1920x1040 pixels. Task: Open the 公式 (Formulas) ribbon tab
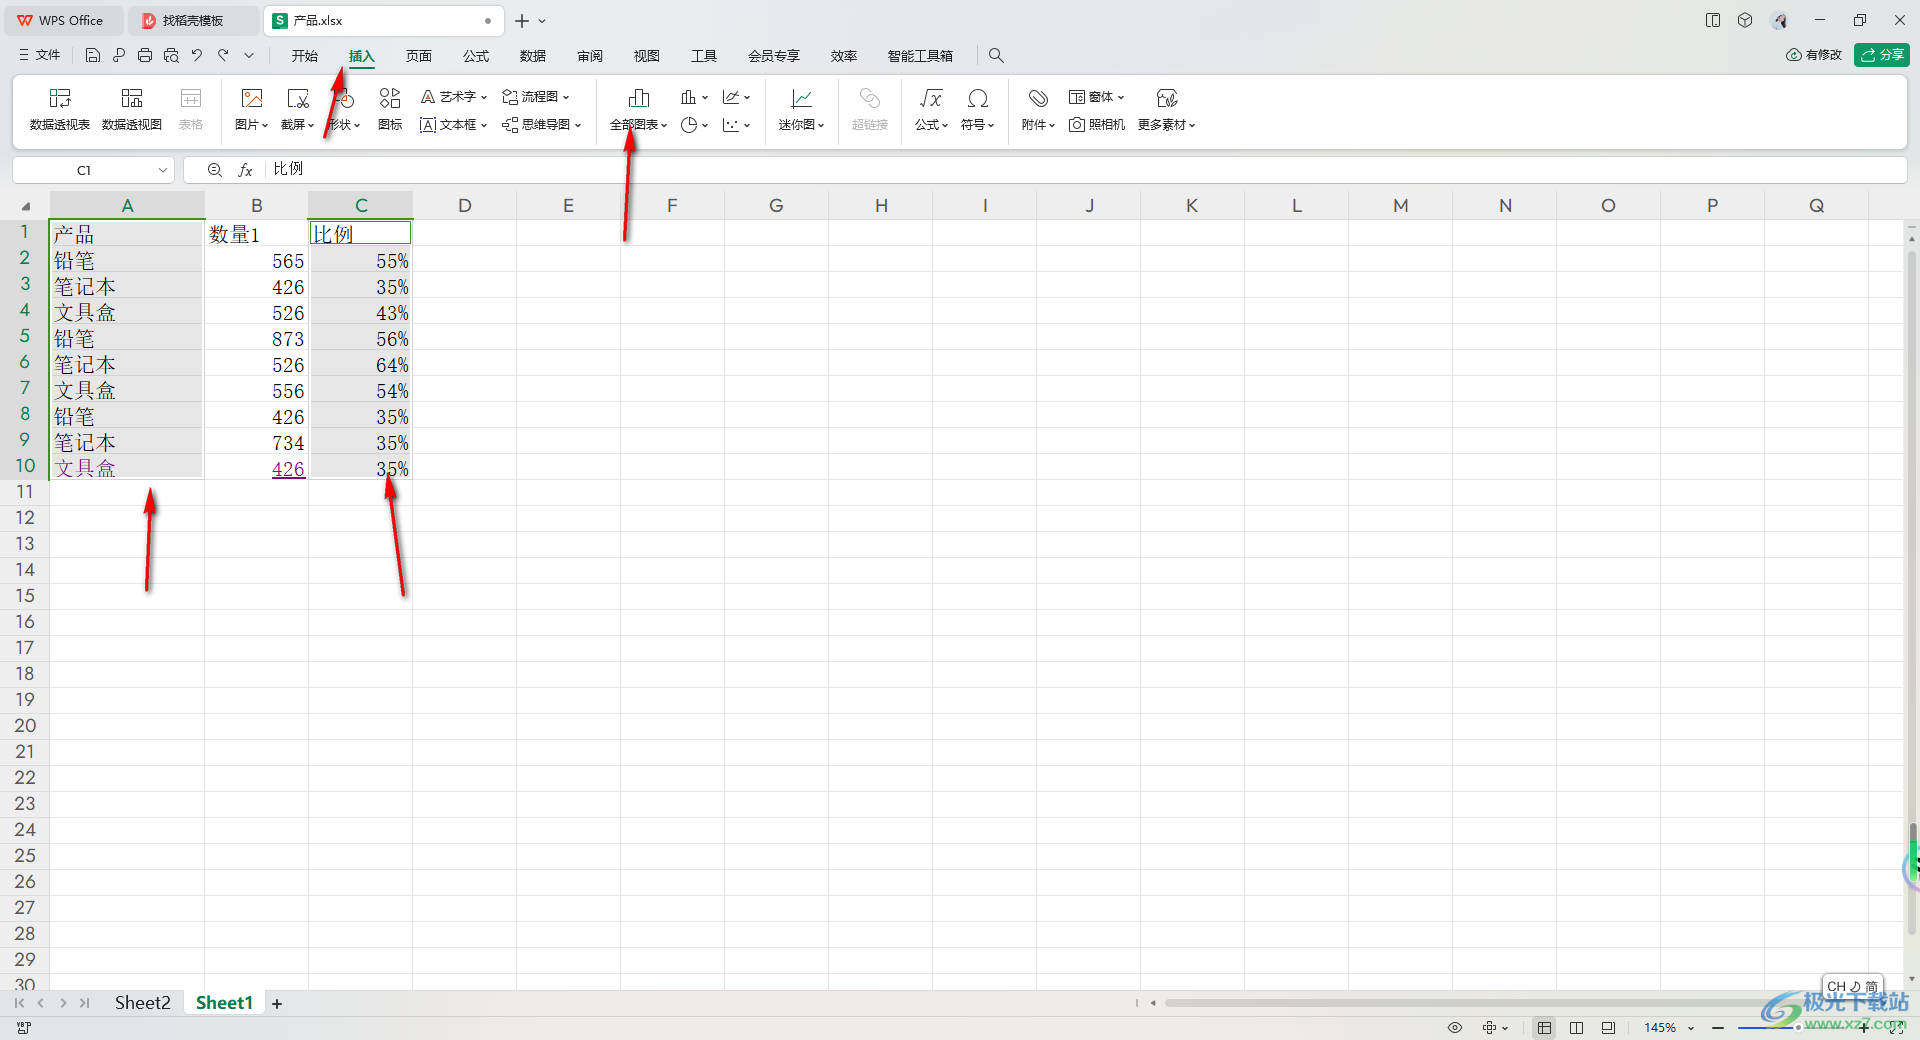(475, 56)
